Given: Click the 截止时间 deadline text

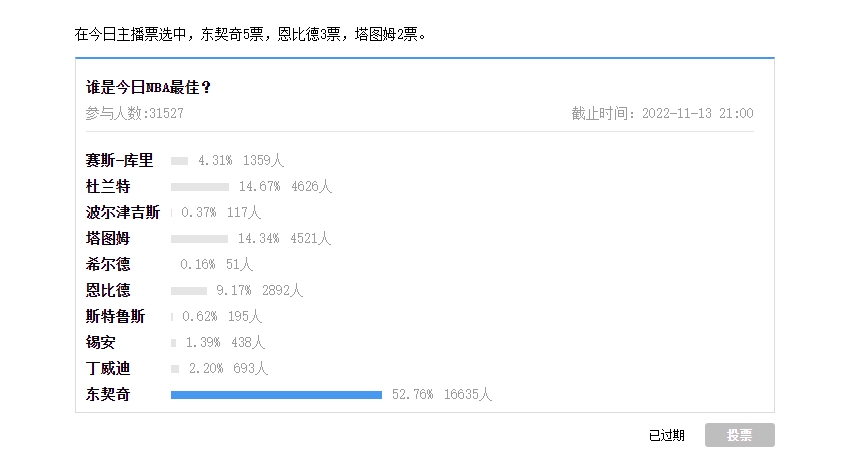Looking at the screenshot, I should tap(662, 113).
